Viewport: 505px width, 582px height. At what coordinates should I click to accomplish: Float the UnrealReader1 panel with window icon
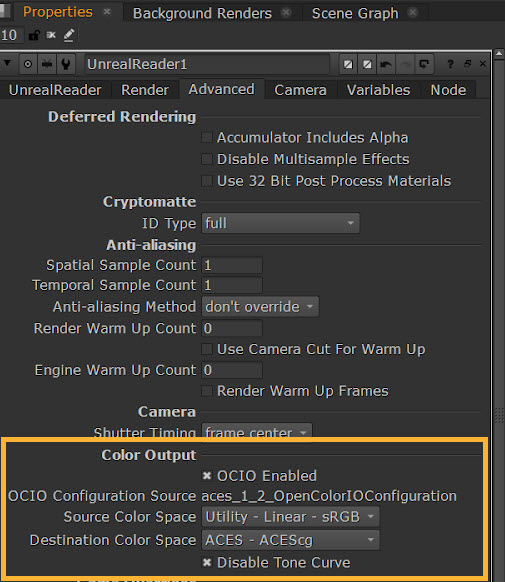click(468, 64)
